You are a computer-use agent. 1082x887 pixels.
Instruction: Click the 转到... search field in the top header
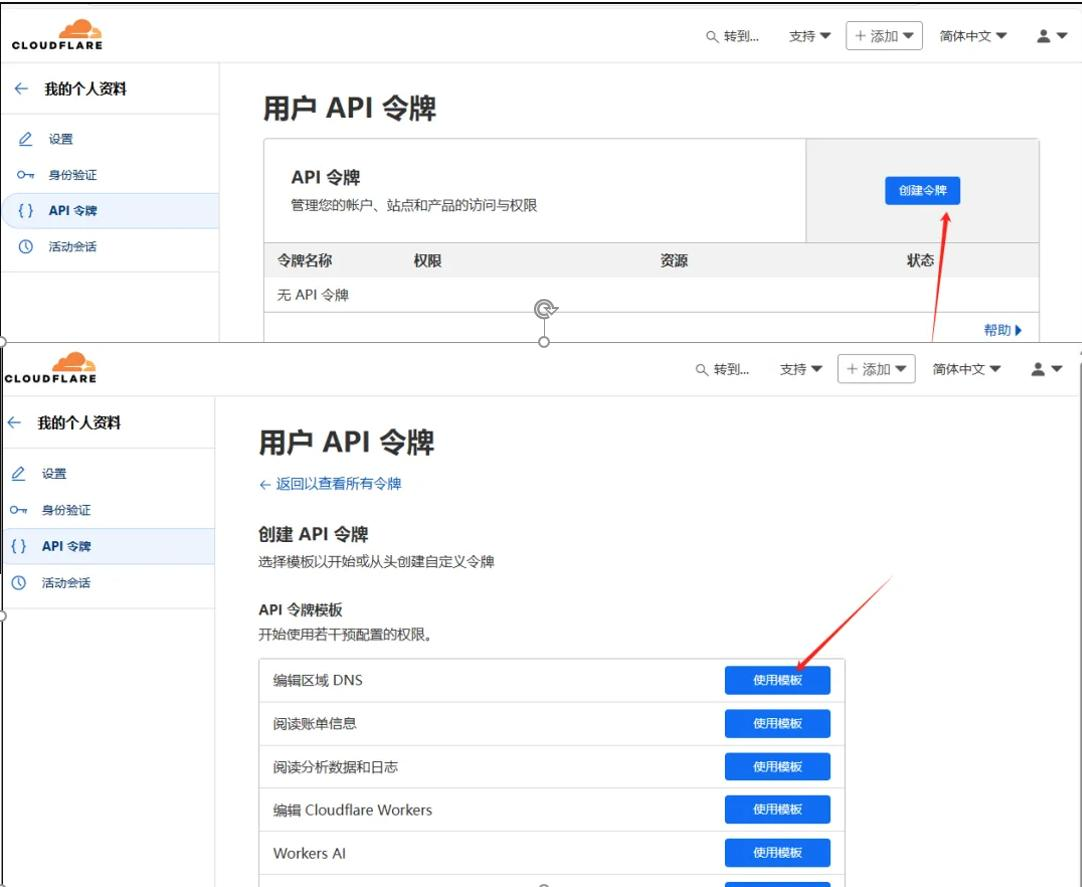733,37
